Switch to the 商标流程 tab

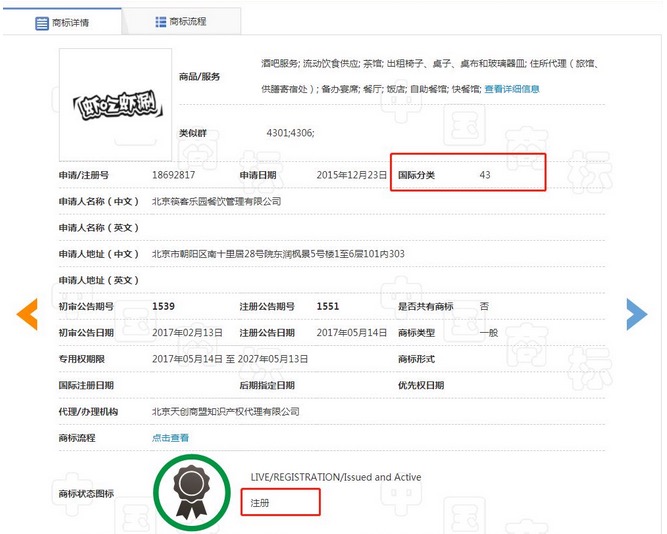pyautogui.click(x=189, y=21)
